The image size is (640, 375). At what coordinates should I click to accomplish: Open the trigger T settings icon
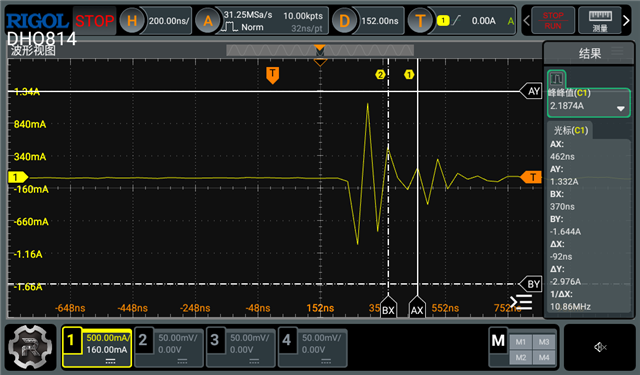[x=420, y=20]
